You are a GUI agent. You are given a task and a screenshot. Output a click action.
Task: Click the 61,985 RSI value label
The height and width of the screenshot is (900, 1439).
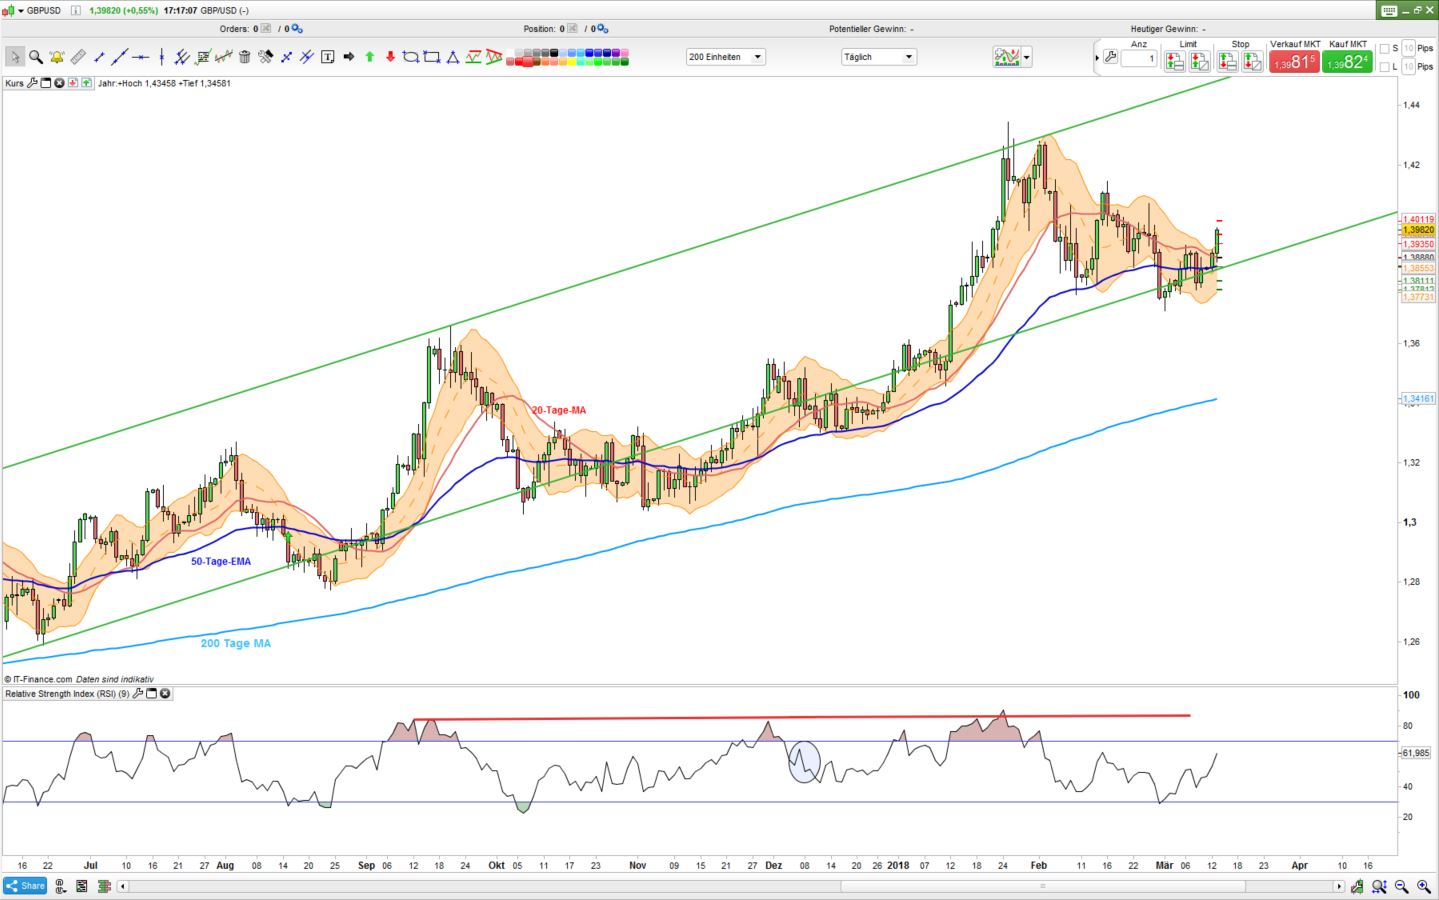click(1415, 753)
